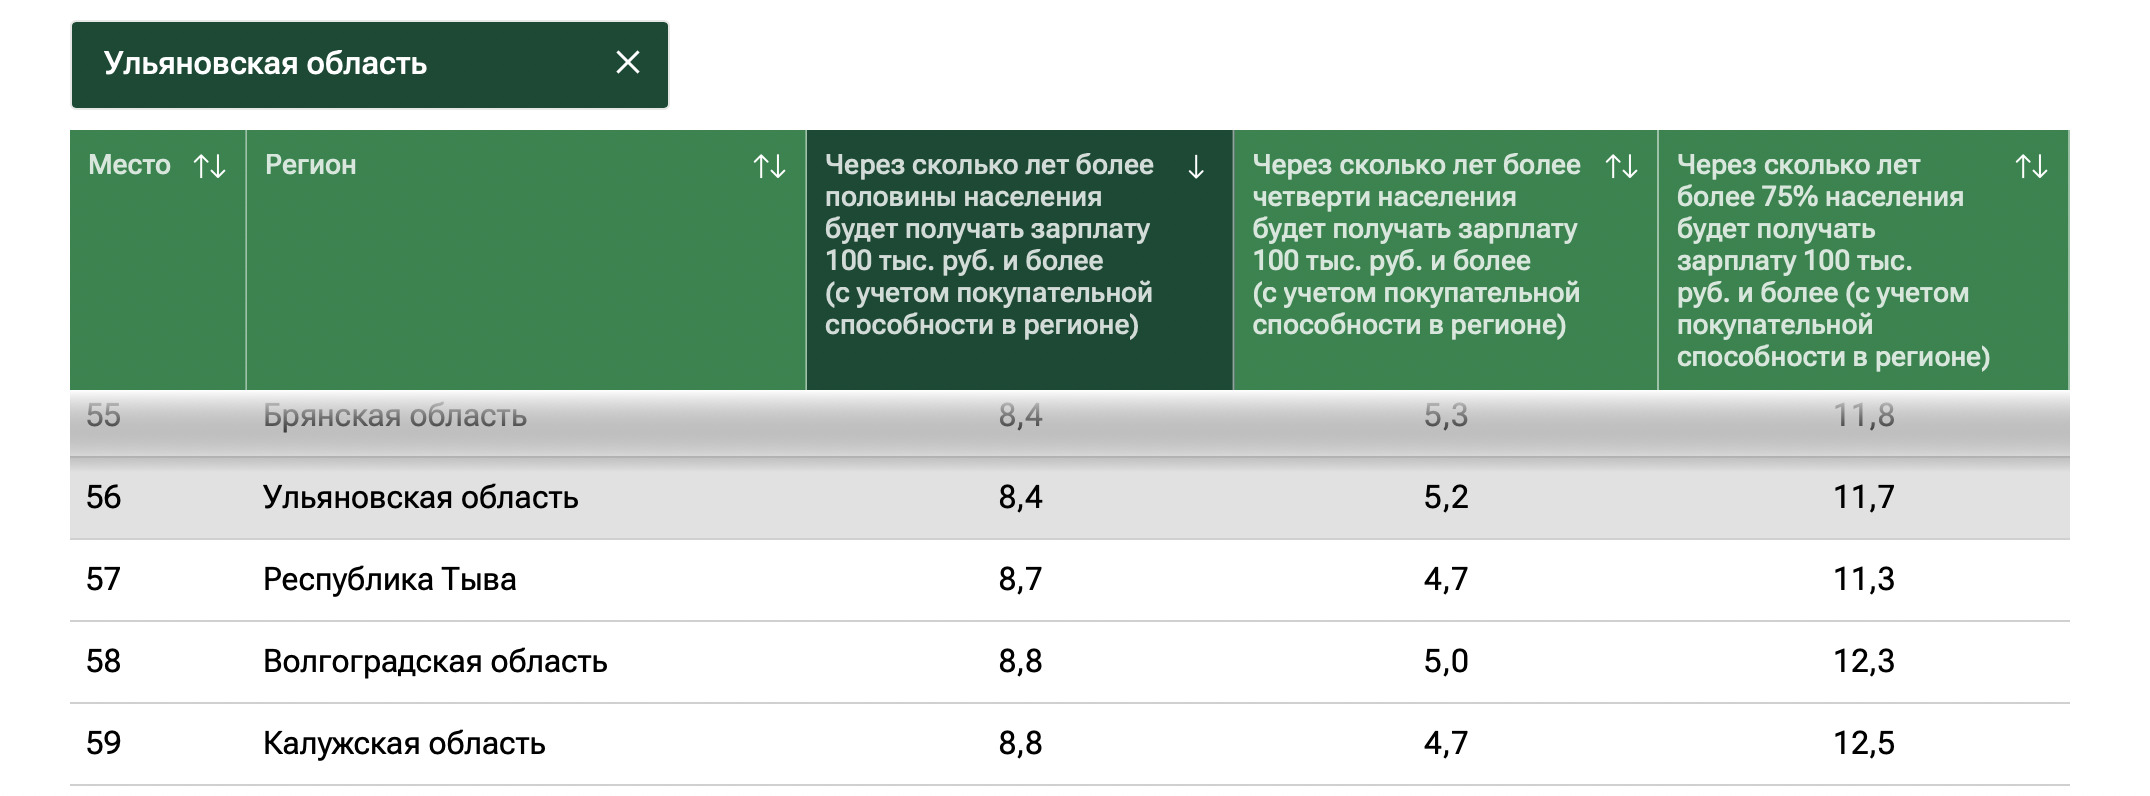Sort table by Место arrows icon
The width and height of the screenshot is (2150, 796).
[x=209, y=166]
